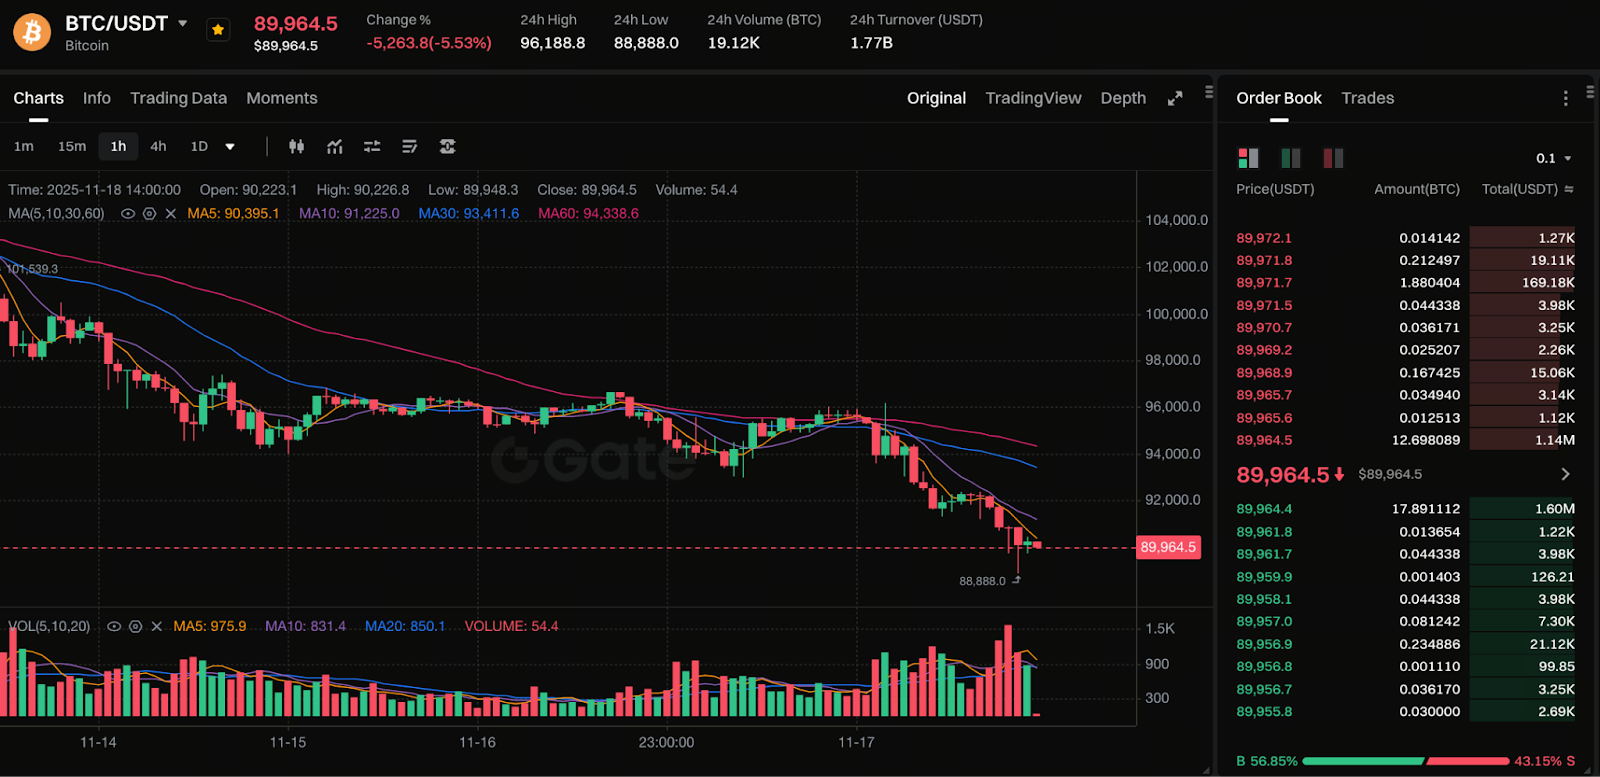Viewport: 1600px width, 777px height.
Task: Click the Amount(BTC) column header
Action: pyautogui.click(x=1417, y=189)
